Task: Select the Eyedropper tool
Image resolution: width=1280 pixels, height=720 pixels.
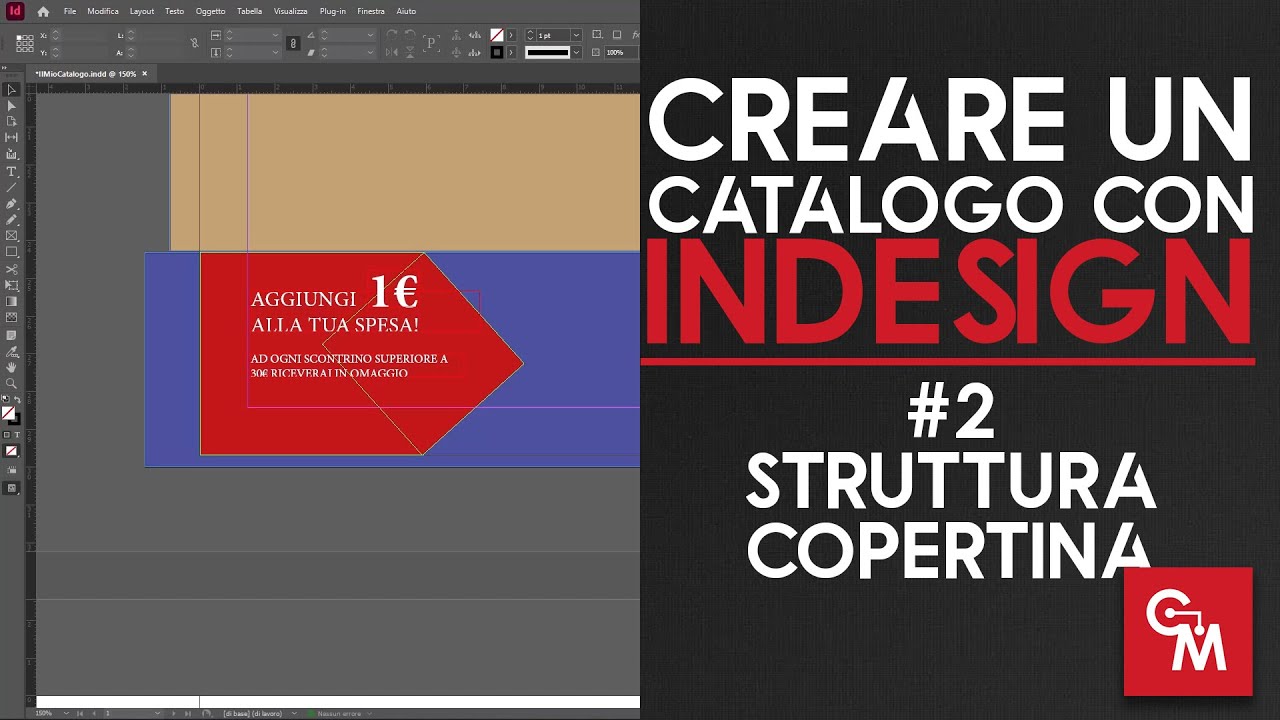Action: pos(12,352)
